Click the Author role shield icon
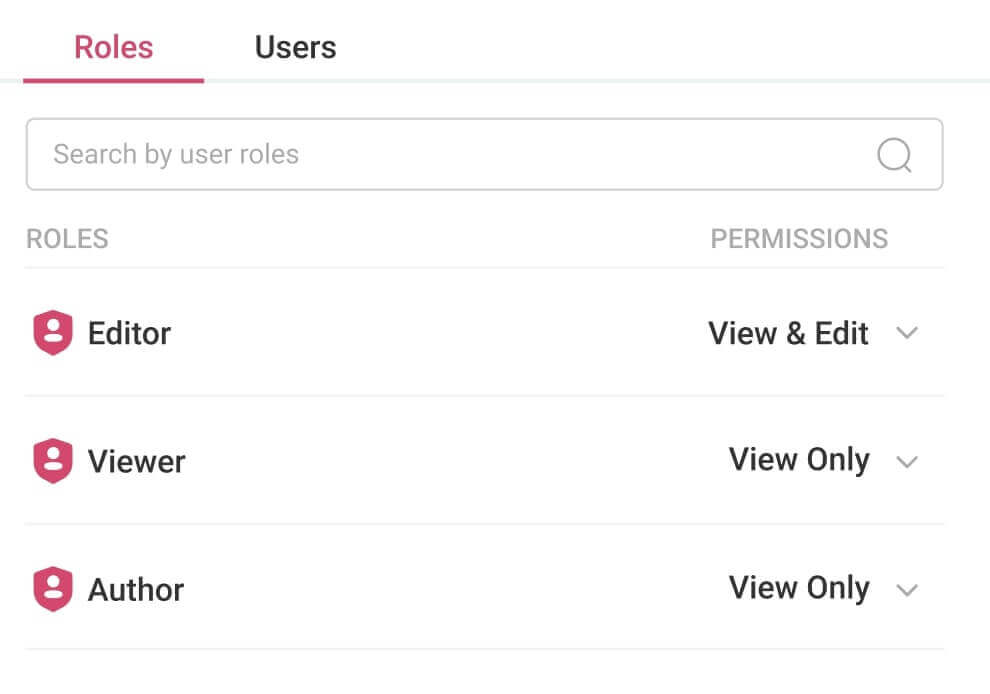Screen dimensions: 990x694 pos(53,589)
